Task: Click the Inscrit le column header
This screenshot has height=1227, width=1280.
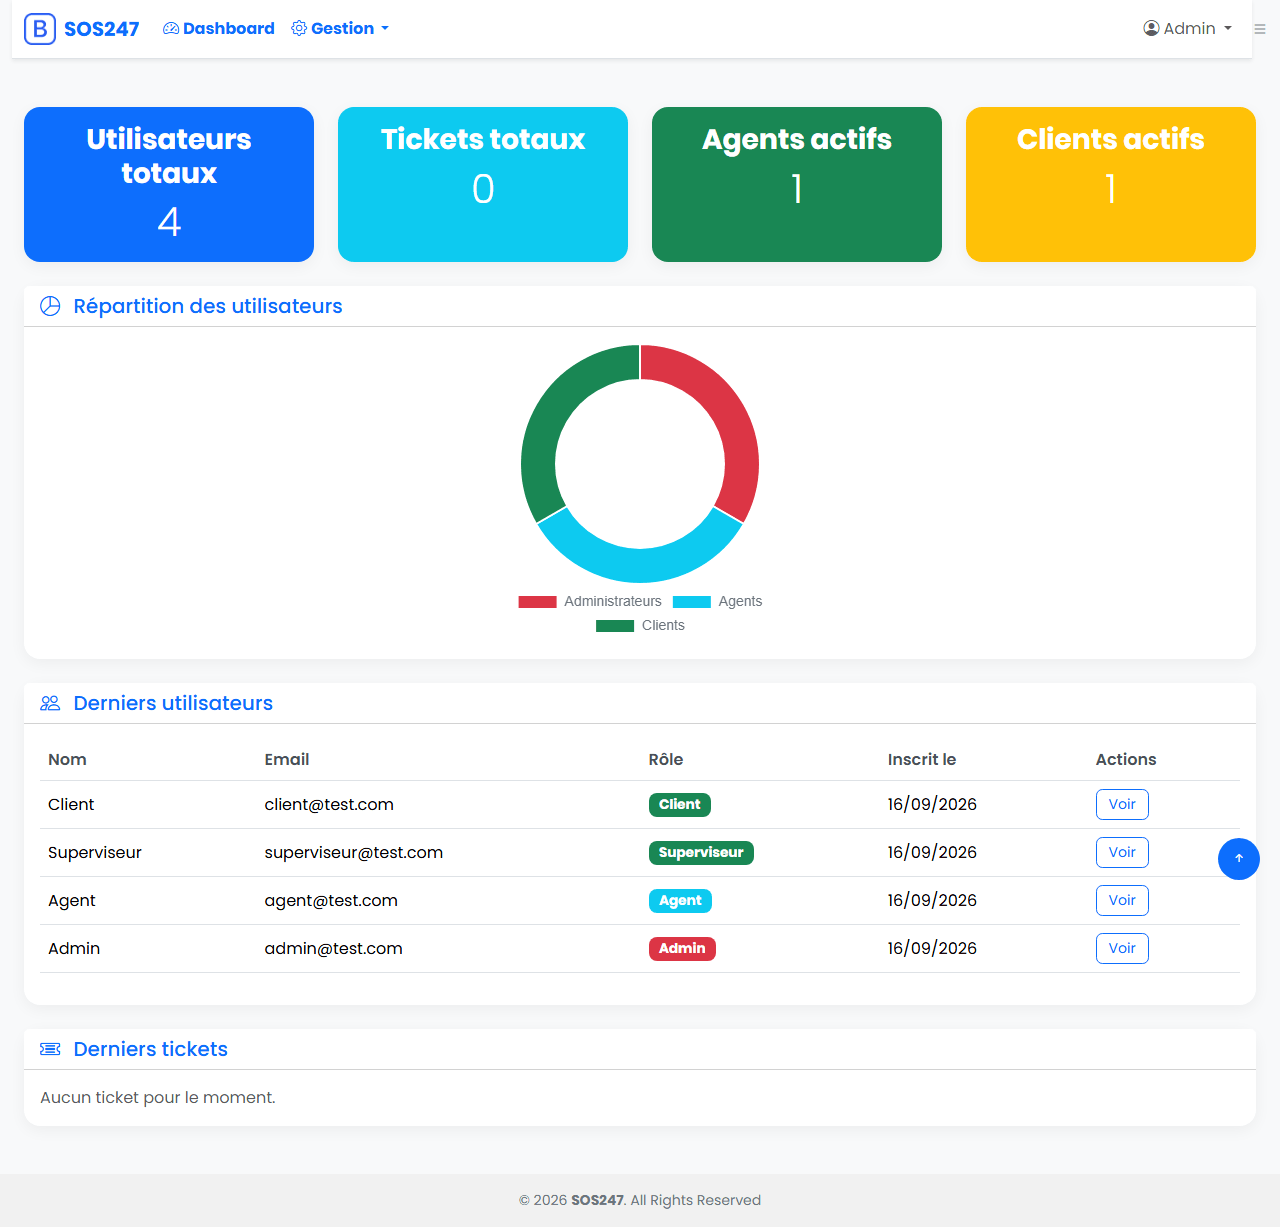Action: pos(922,760)
